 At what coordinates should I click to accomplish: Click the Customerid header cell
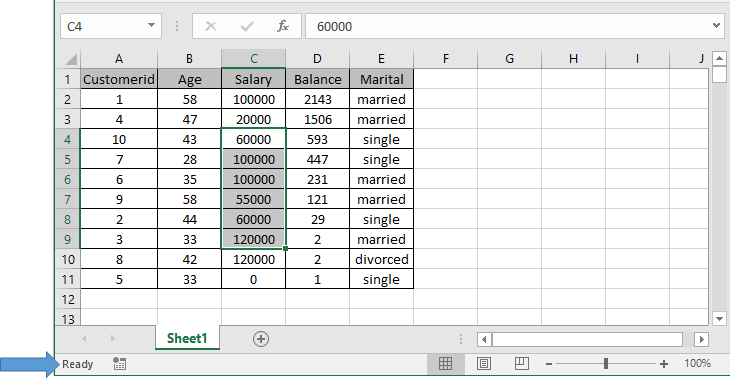point(119,79)
